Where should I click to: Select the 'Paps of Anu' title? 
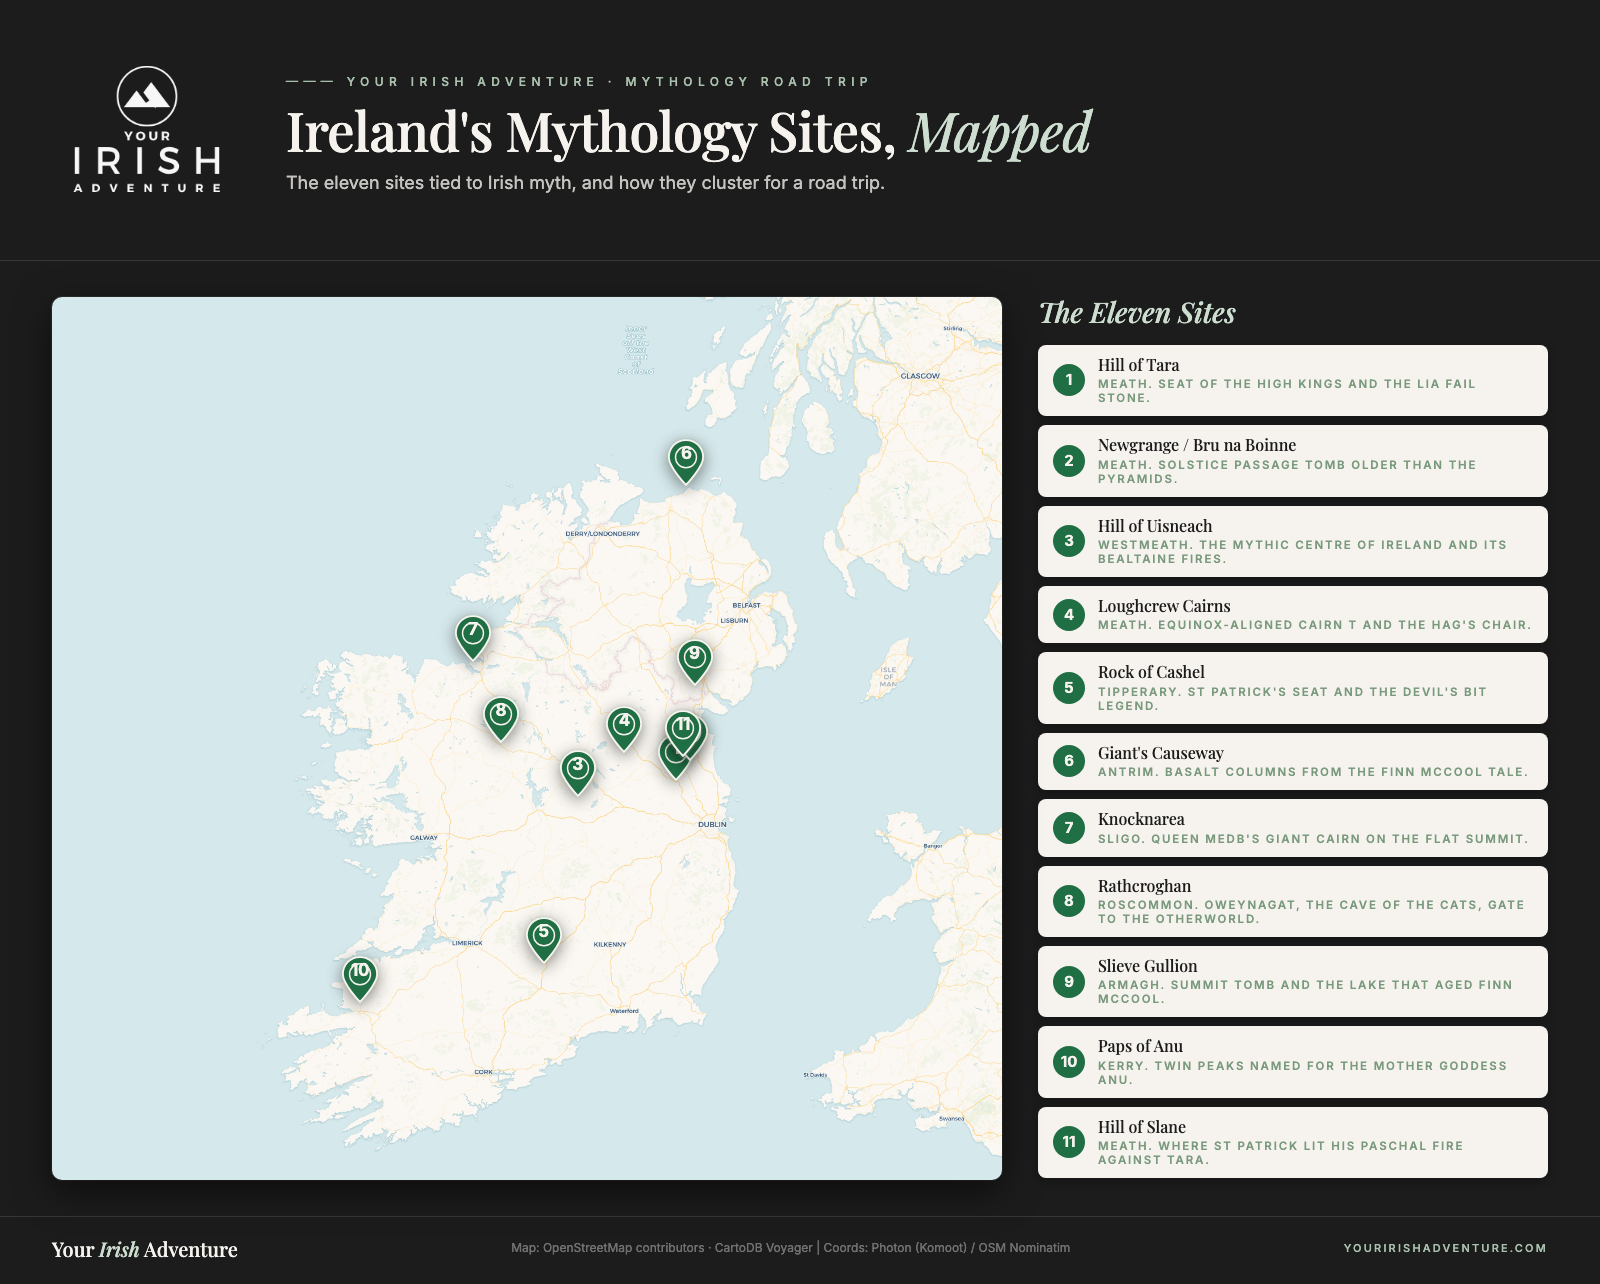[1140, 1046]
